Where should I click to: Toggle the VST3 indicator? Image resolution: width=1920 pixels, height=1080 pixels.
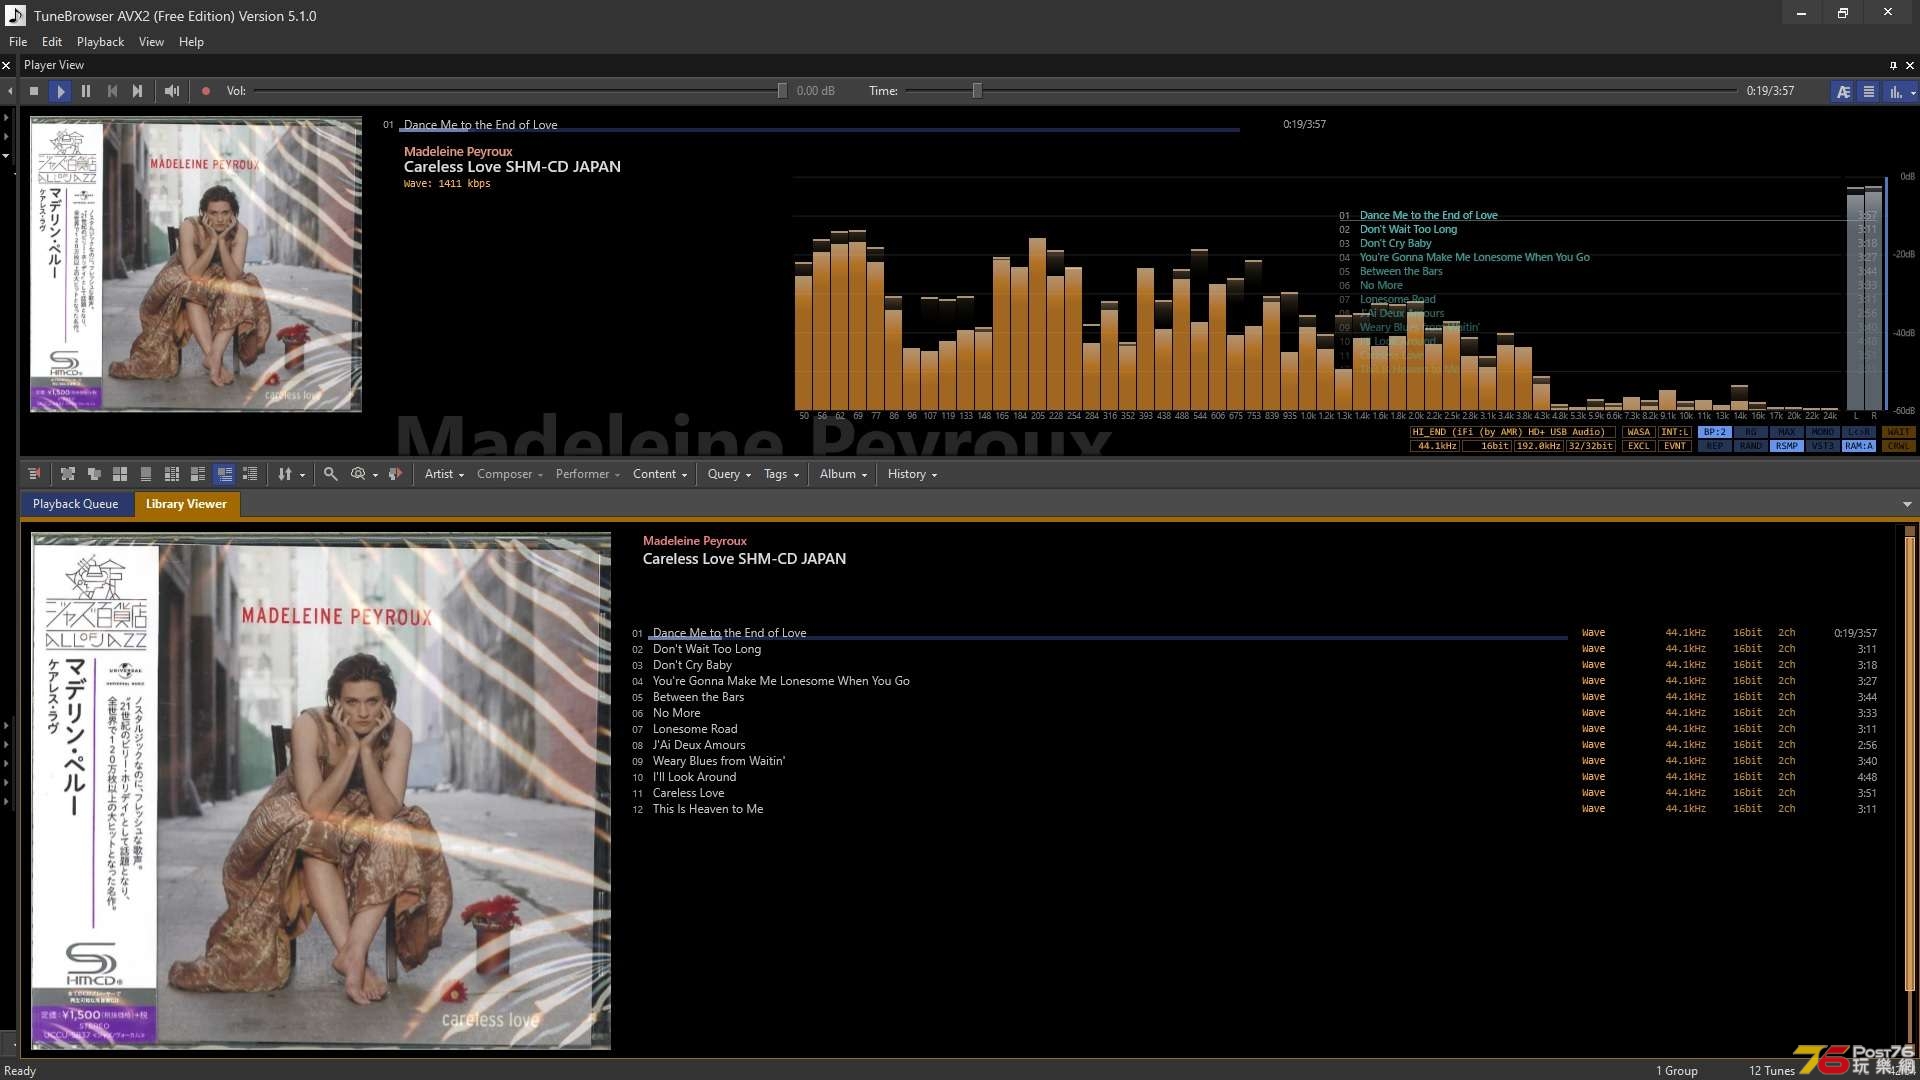tap(1823, 446)
